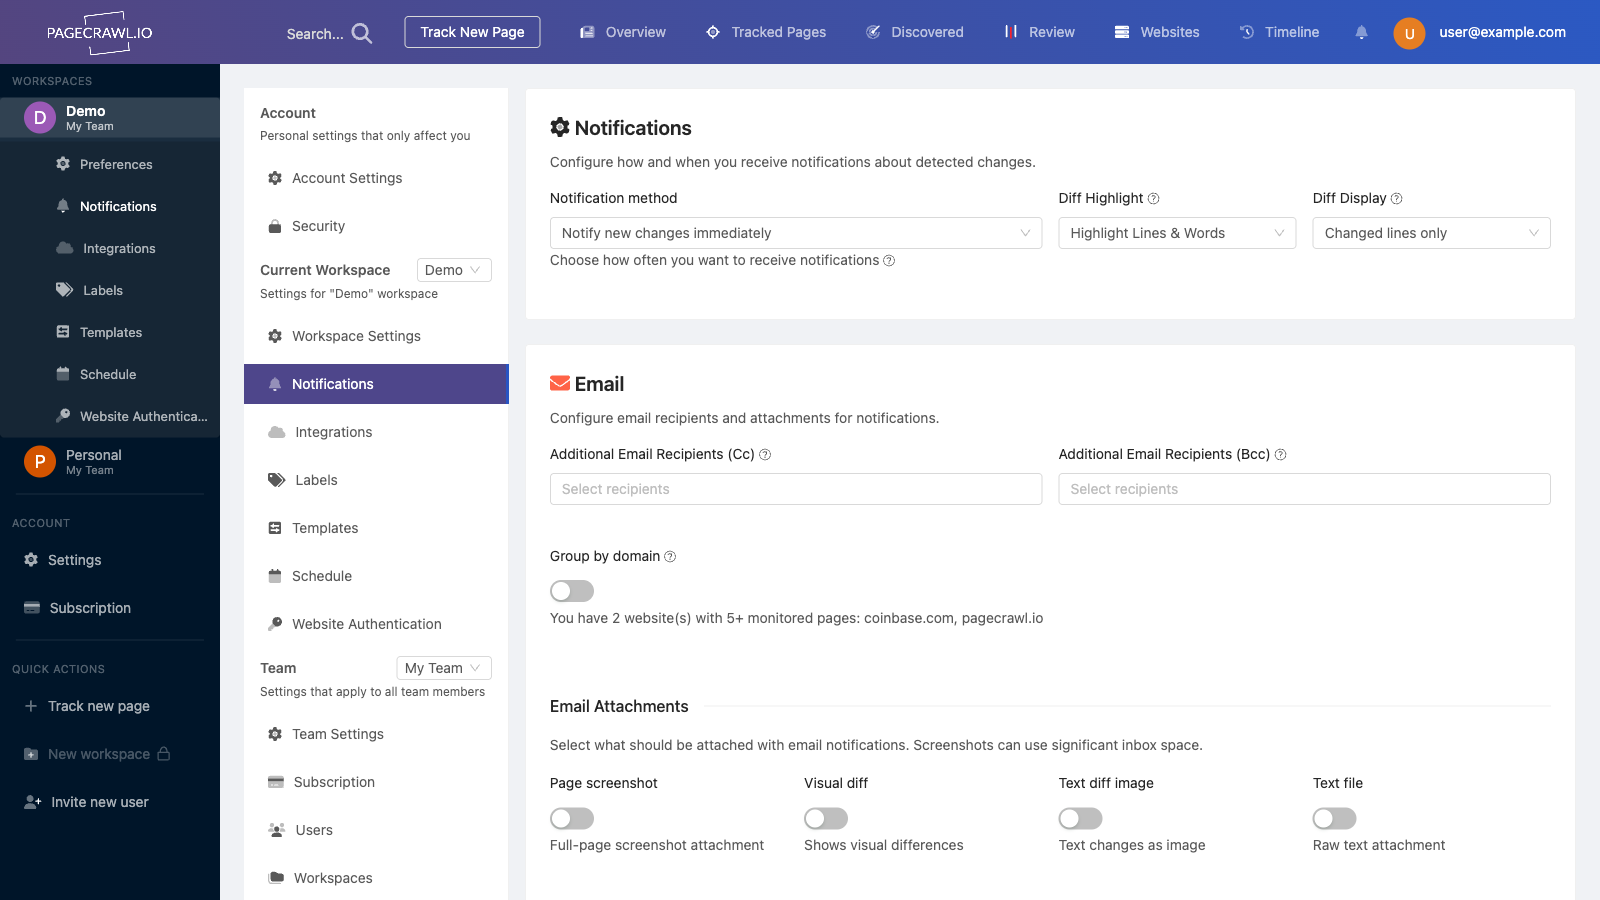This screenshot has height=900, width=1600.
Task: Click the Track New Page button
Action: 471,31
